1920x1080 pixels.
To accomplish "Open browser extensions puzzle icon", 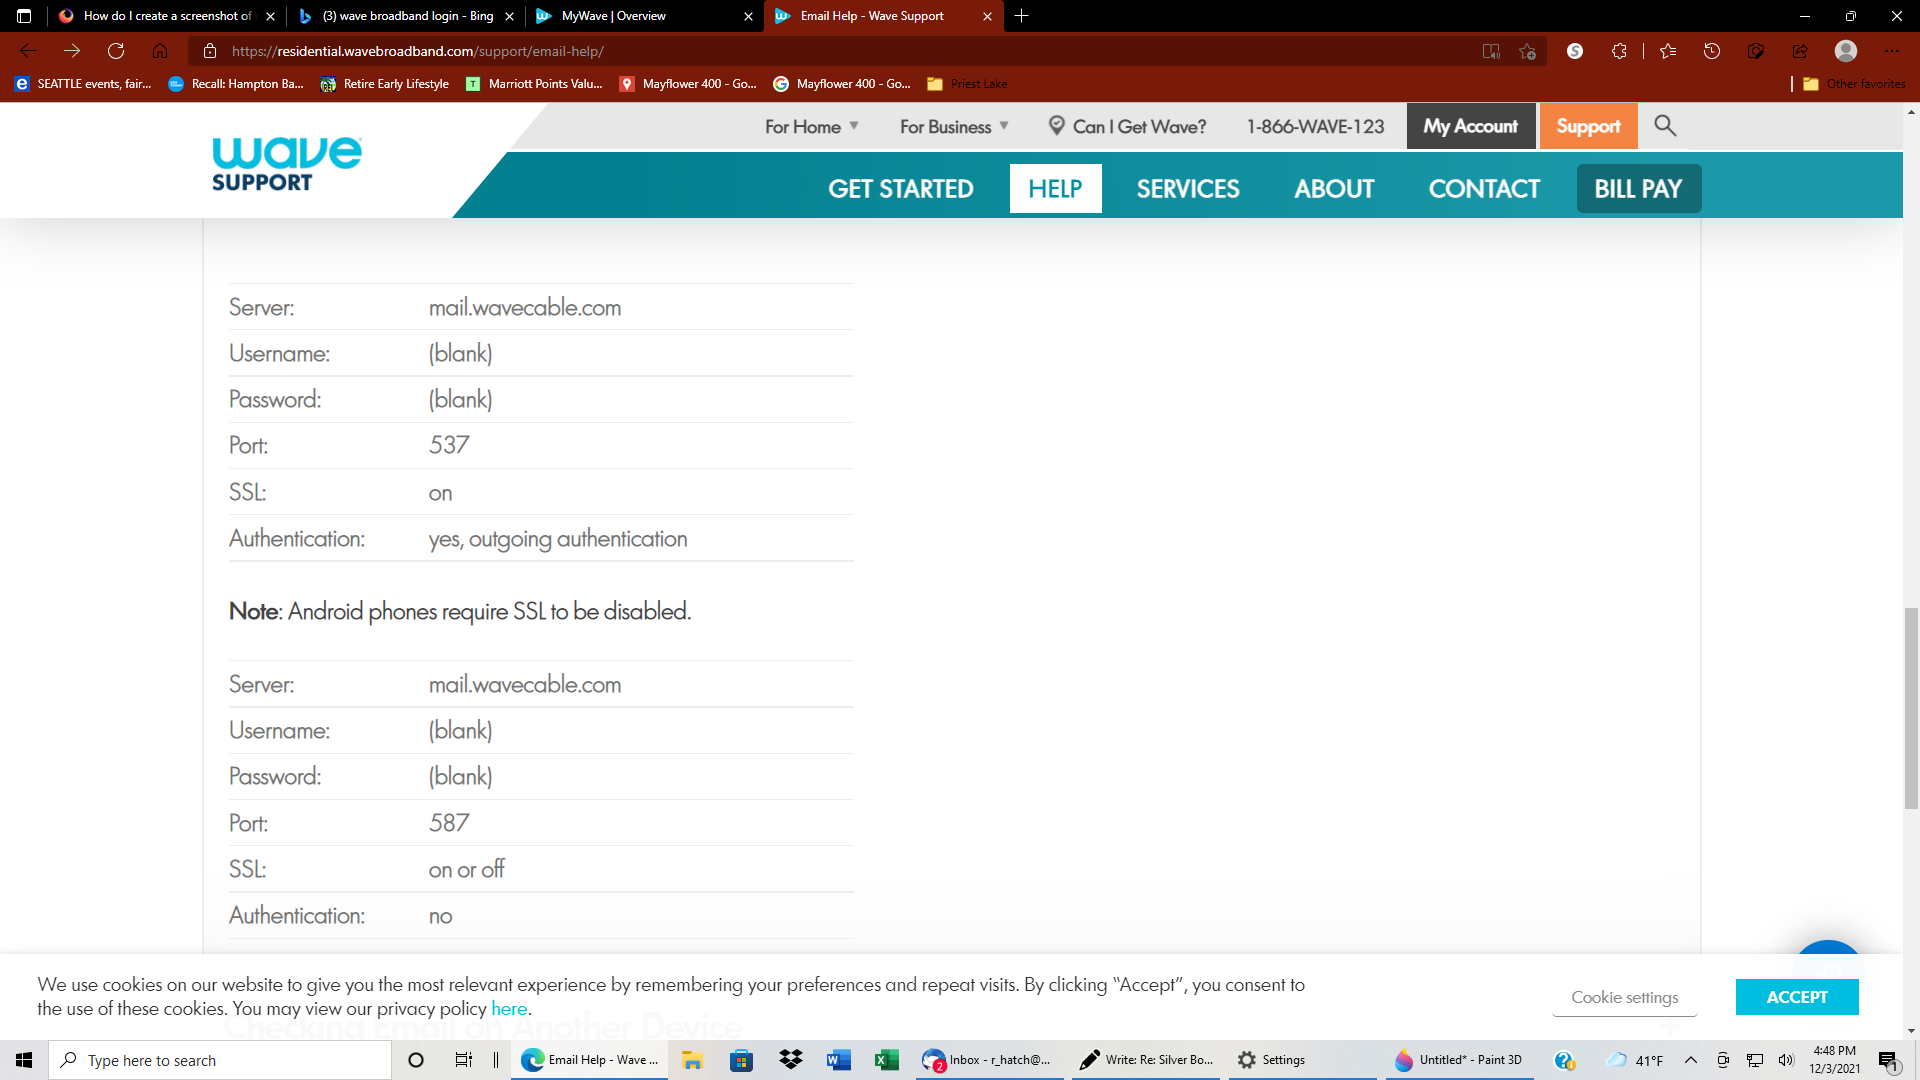I will click(1619, 51).
